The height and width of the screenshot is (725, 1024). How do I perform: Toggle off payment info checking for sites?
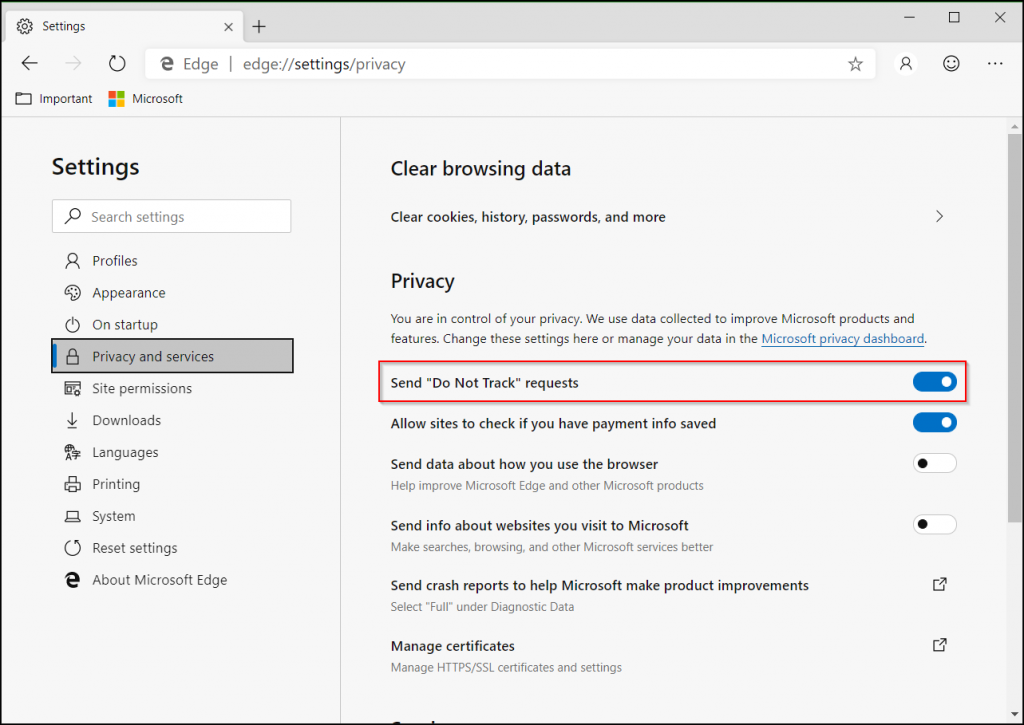coord(934,422)
